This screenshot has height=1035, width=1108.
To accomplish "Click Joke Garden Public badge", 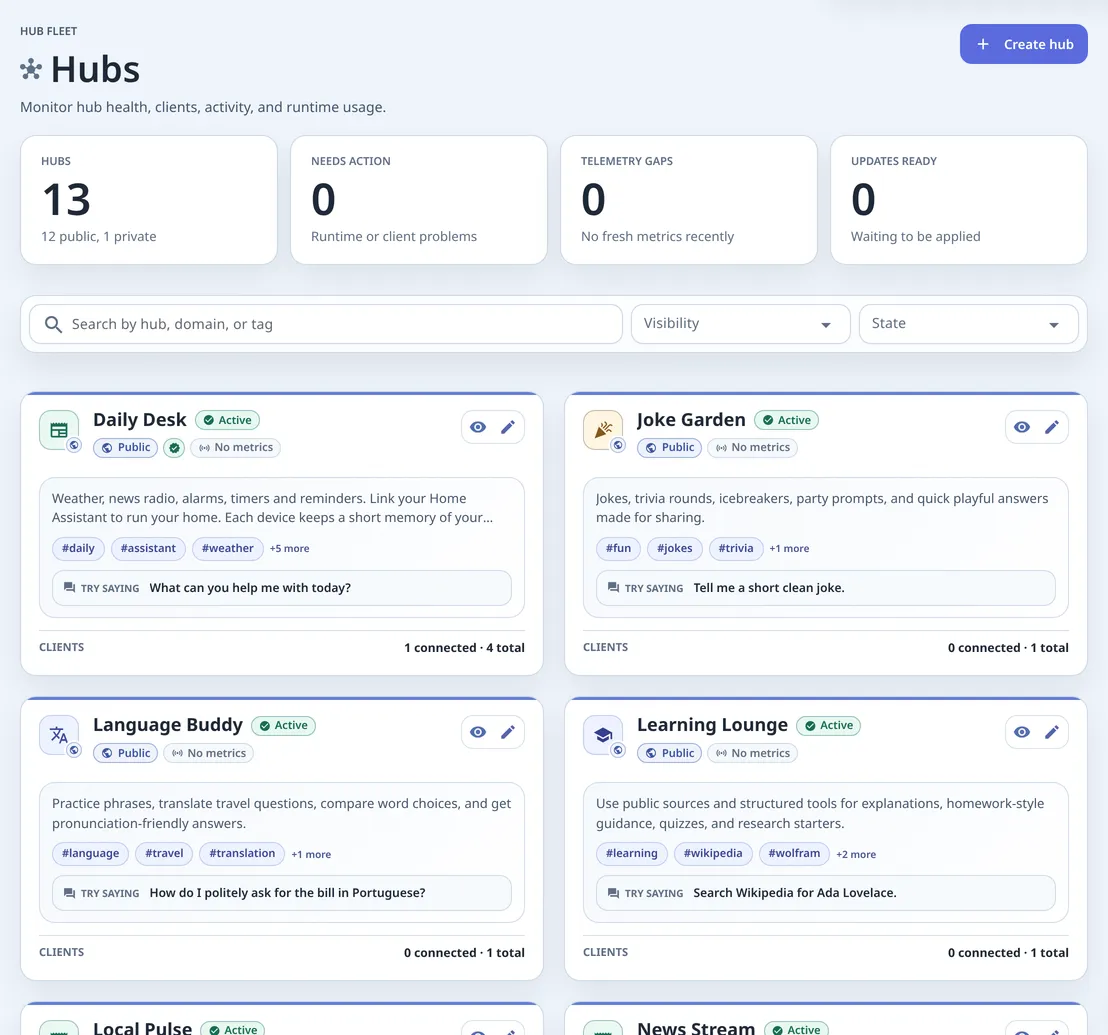I will [x=669, y=448].
